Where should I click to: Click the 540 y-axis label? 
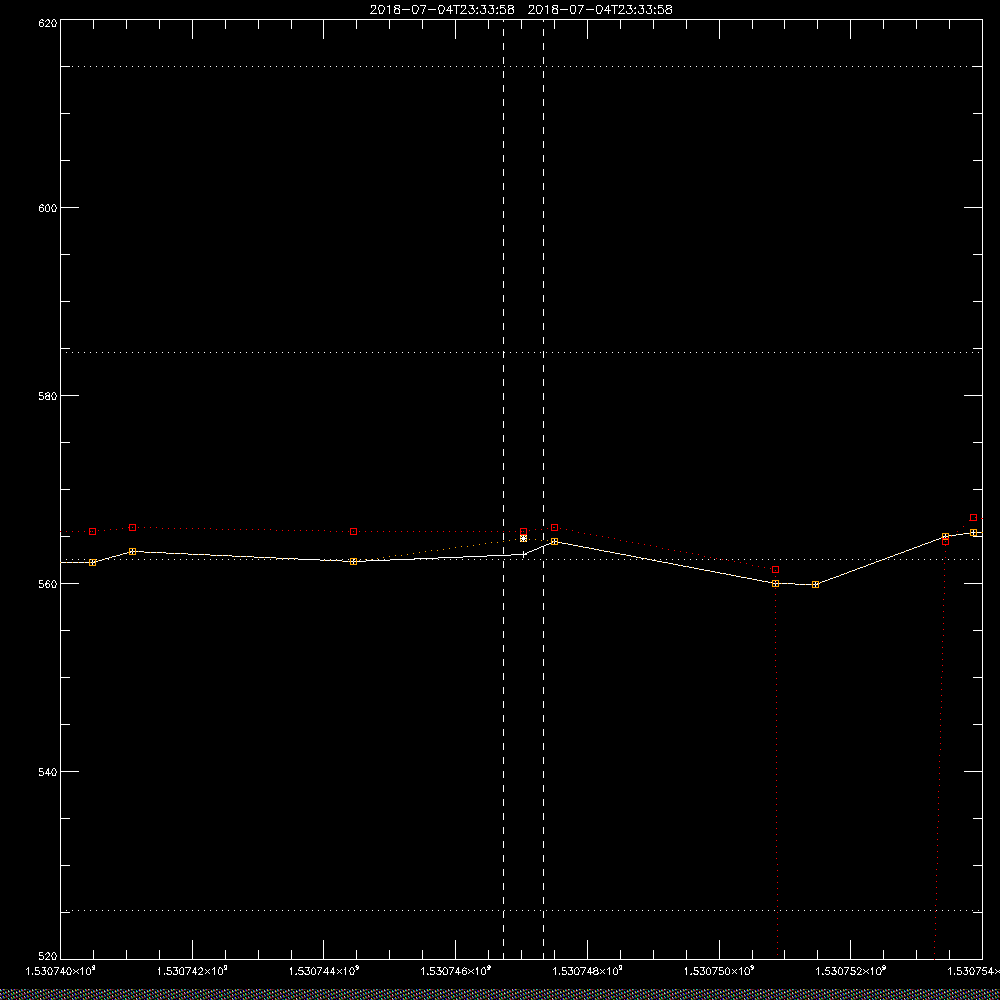click(48, 771)
